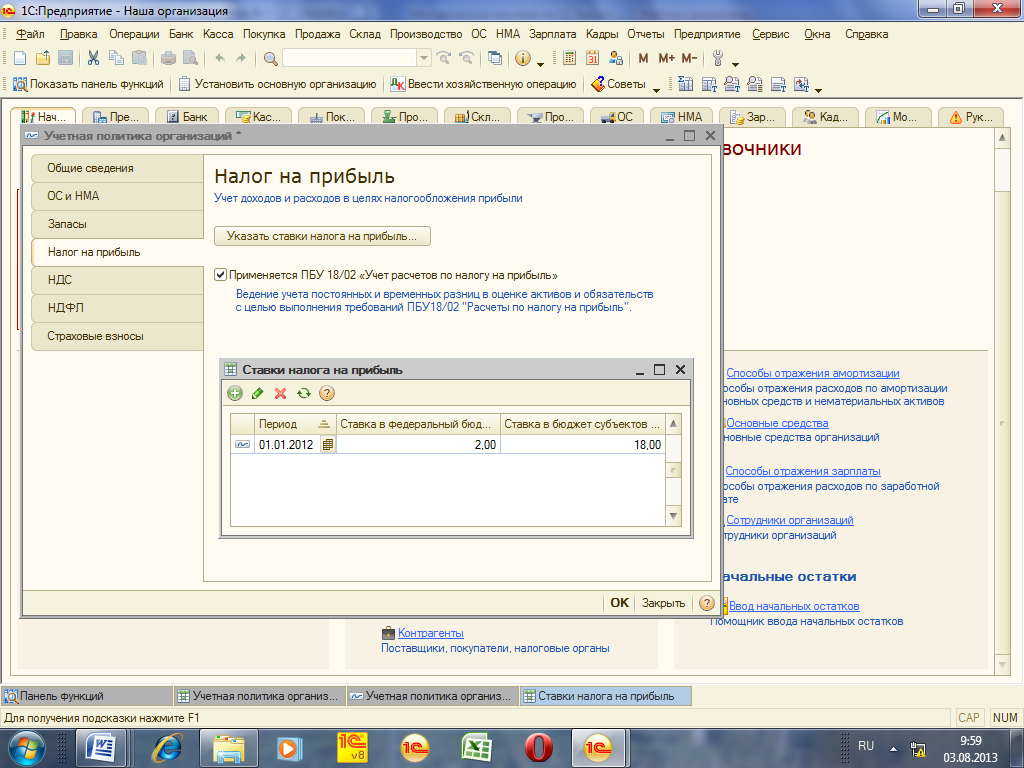This screenshot has width=1024, height=768.
Task: Click the M memory button in the toolbar
Action: tap(643, 58)
